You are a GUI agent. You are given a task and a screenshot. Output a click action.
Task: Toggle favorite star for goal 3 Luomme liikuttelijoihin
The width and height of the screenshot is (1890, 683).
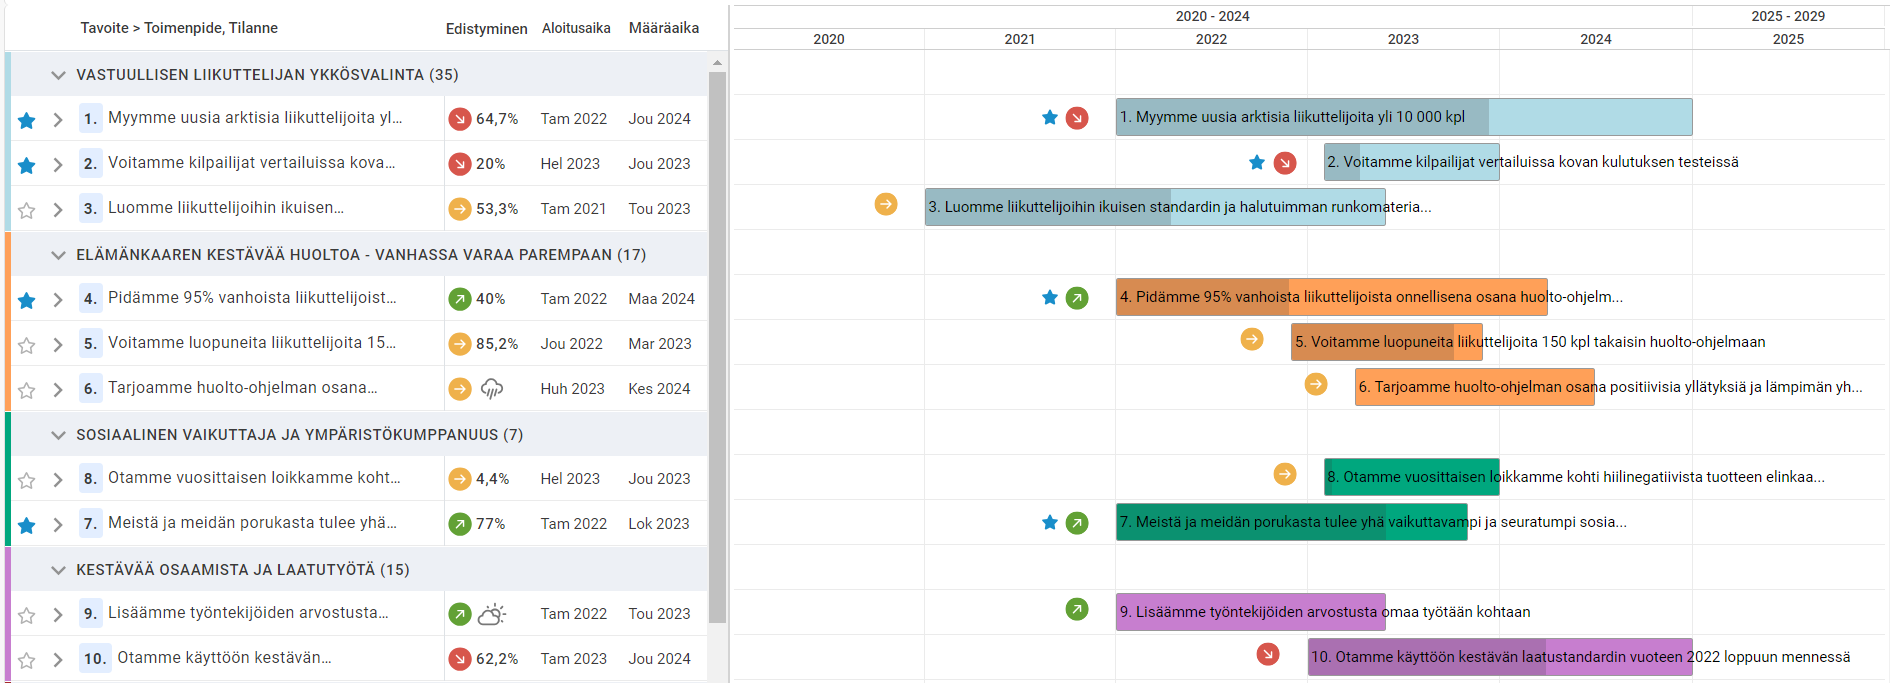27,210
